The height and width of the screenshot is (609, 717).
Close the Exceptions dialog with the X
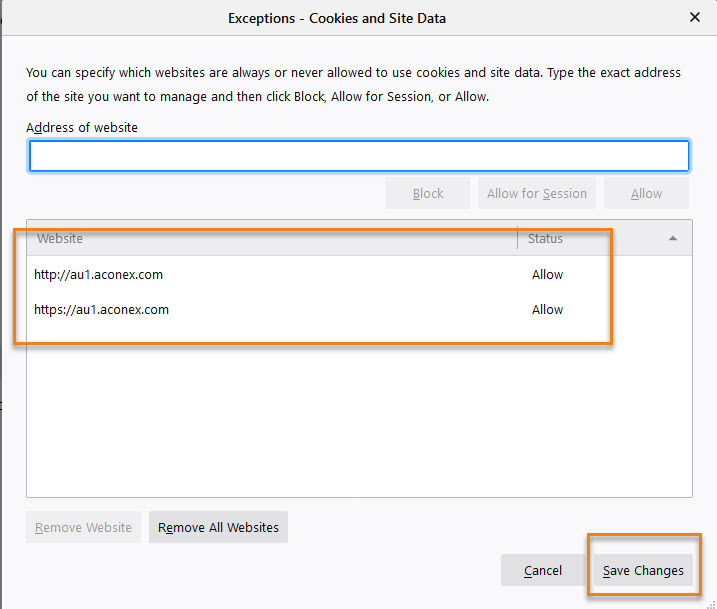pyautogui.click(x=694, y=17)
